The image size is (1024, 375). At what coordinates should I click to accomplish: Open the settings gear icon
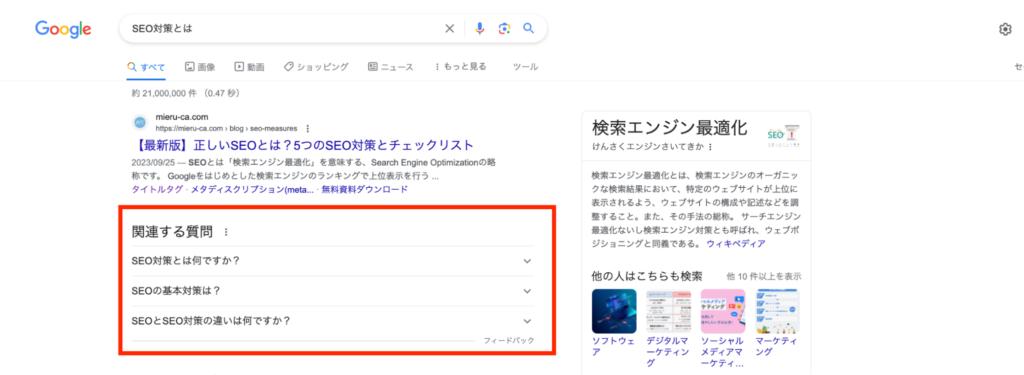(x=1005, y=29)
